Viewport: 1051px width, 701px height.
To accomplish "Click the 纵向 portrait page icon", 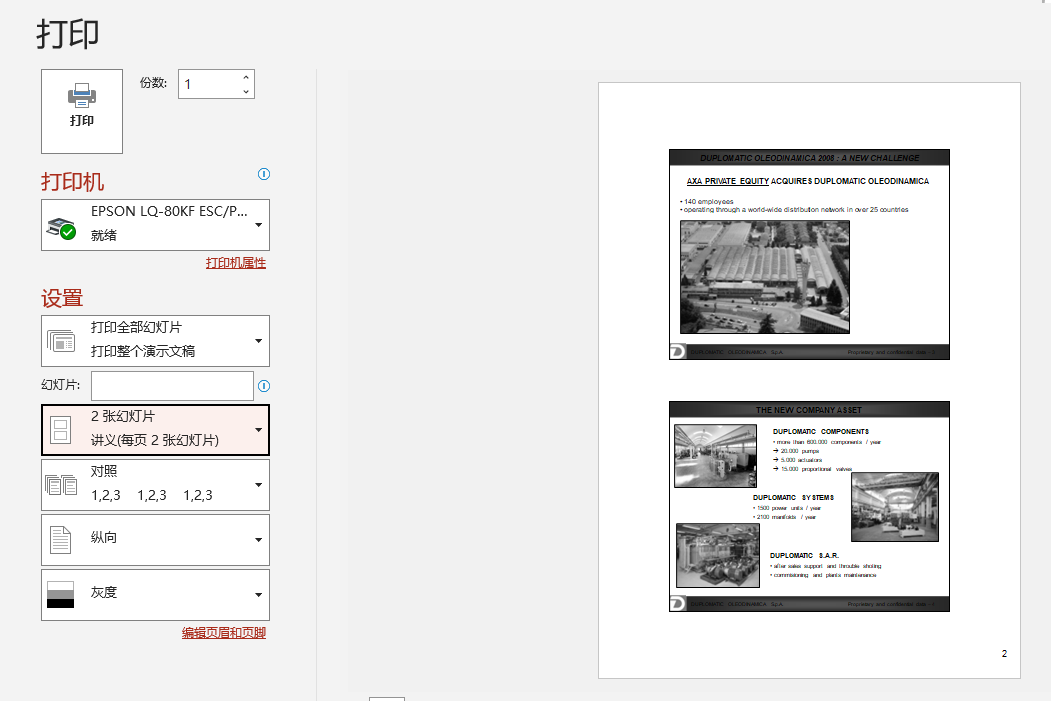I will click(x=60, y=540).
